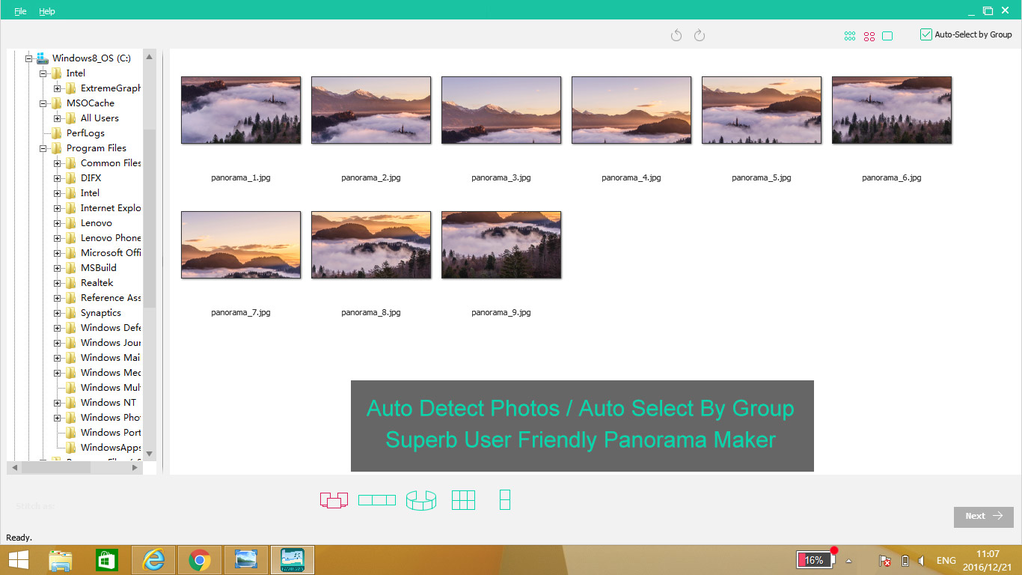This screenshot has height=575, width=1022.
Task: Expand the Windows NT folder node
Action: click(57, 403)
